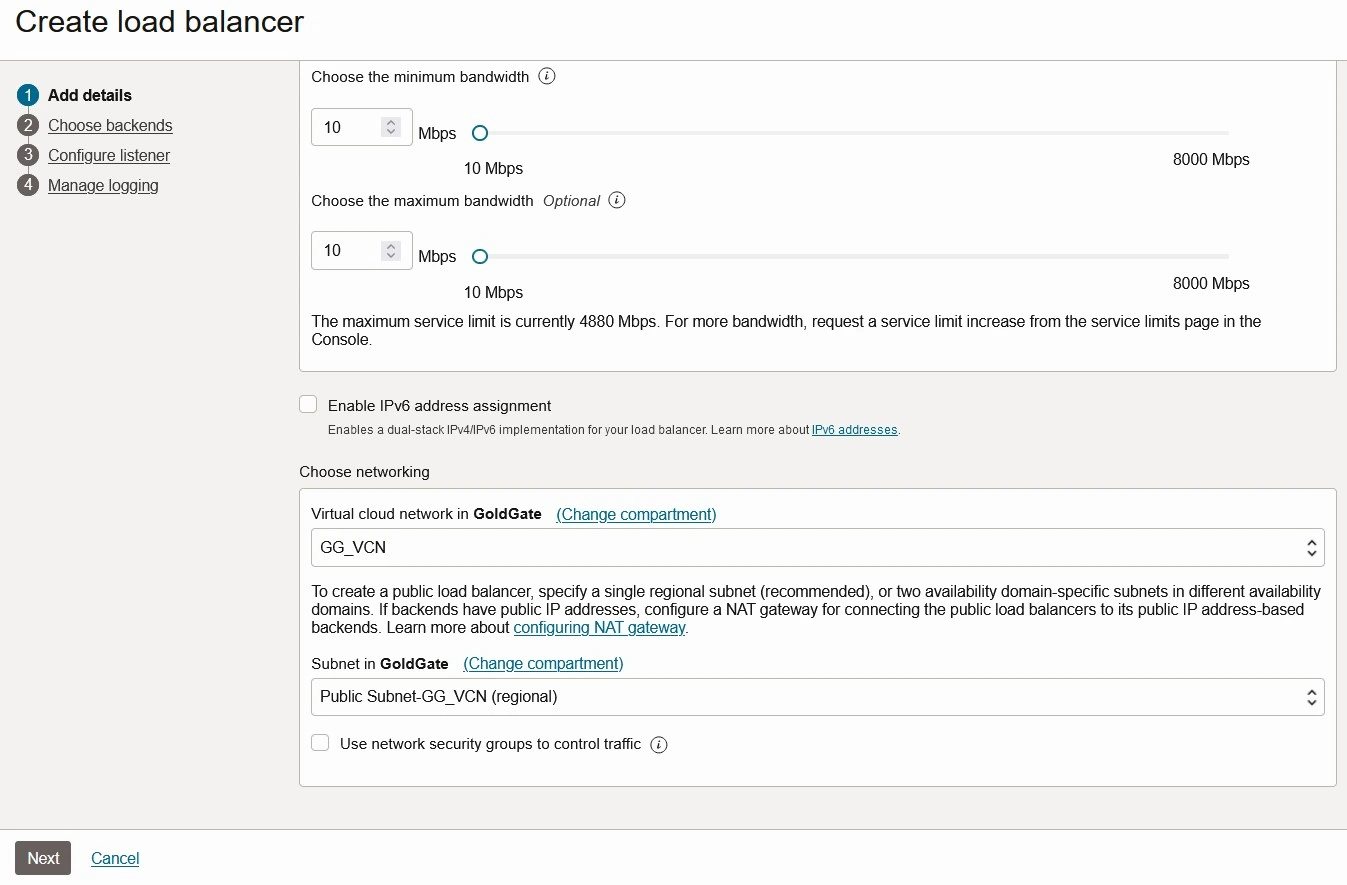Click the step 2 circle beside Choose backends
This screenshot has height=885, width=1347.
tap(28, 125)
